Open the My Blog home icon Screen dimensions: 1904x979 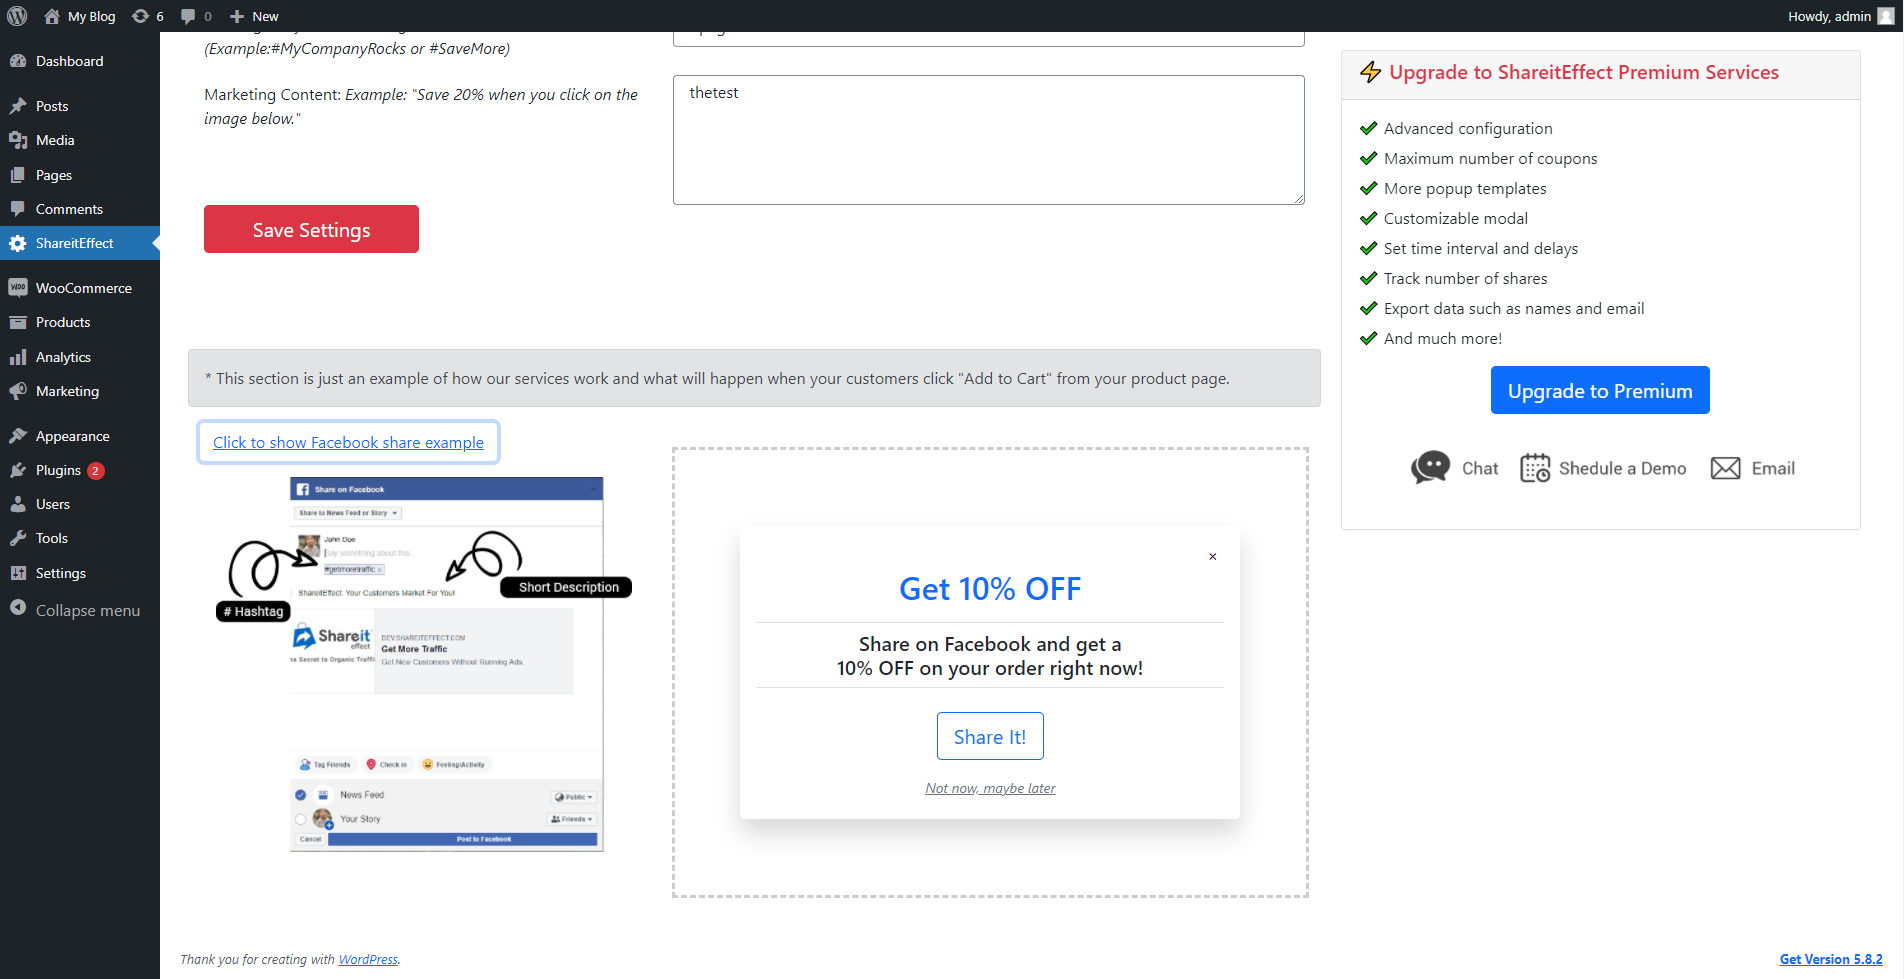pyautogui.click(x=52, y=16)
